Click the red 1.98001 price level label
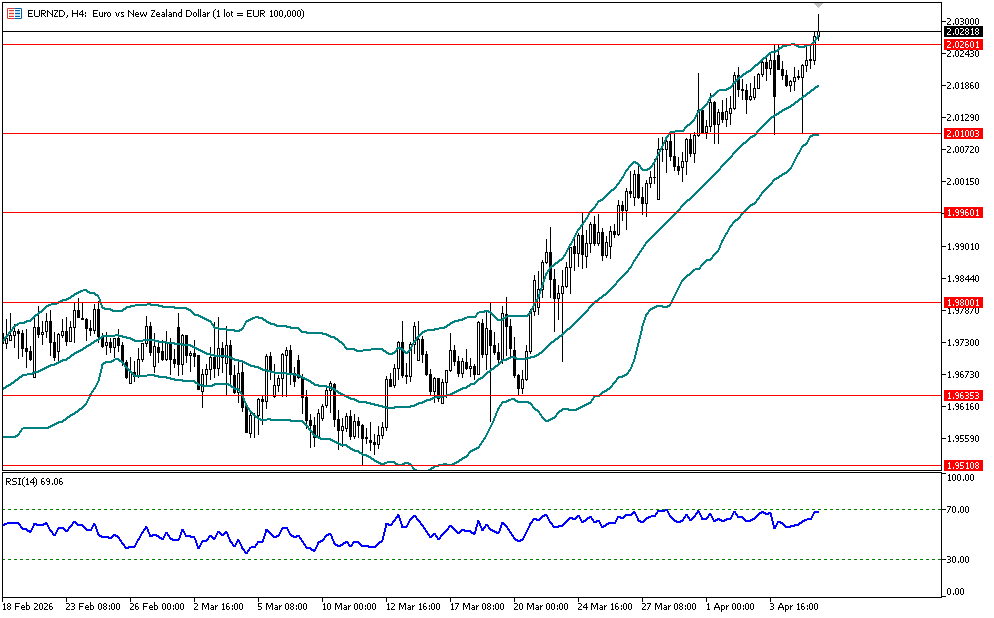This screenshot has width=994, height=618. 961,302
